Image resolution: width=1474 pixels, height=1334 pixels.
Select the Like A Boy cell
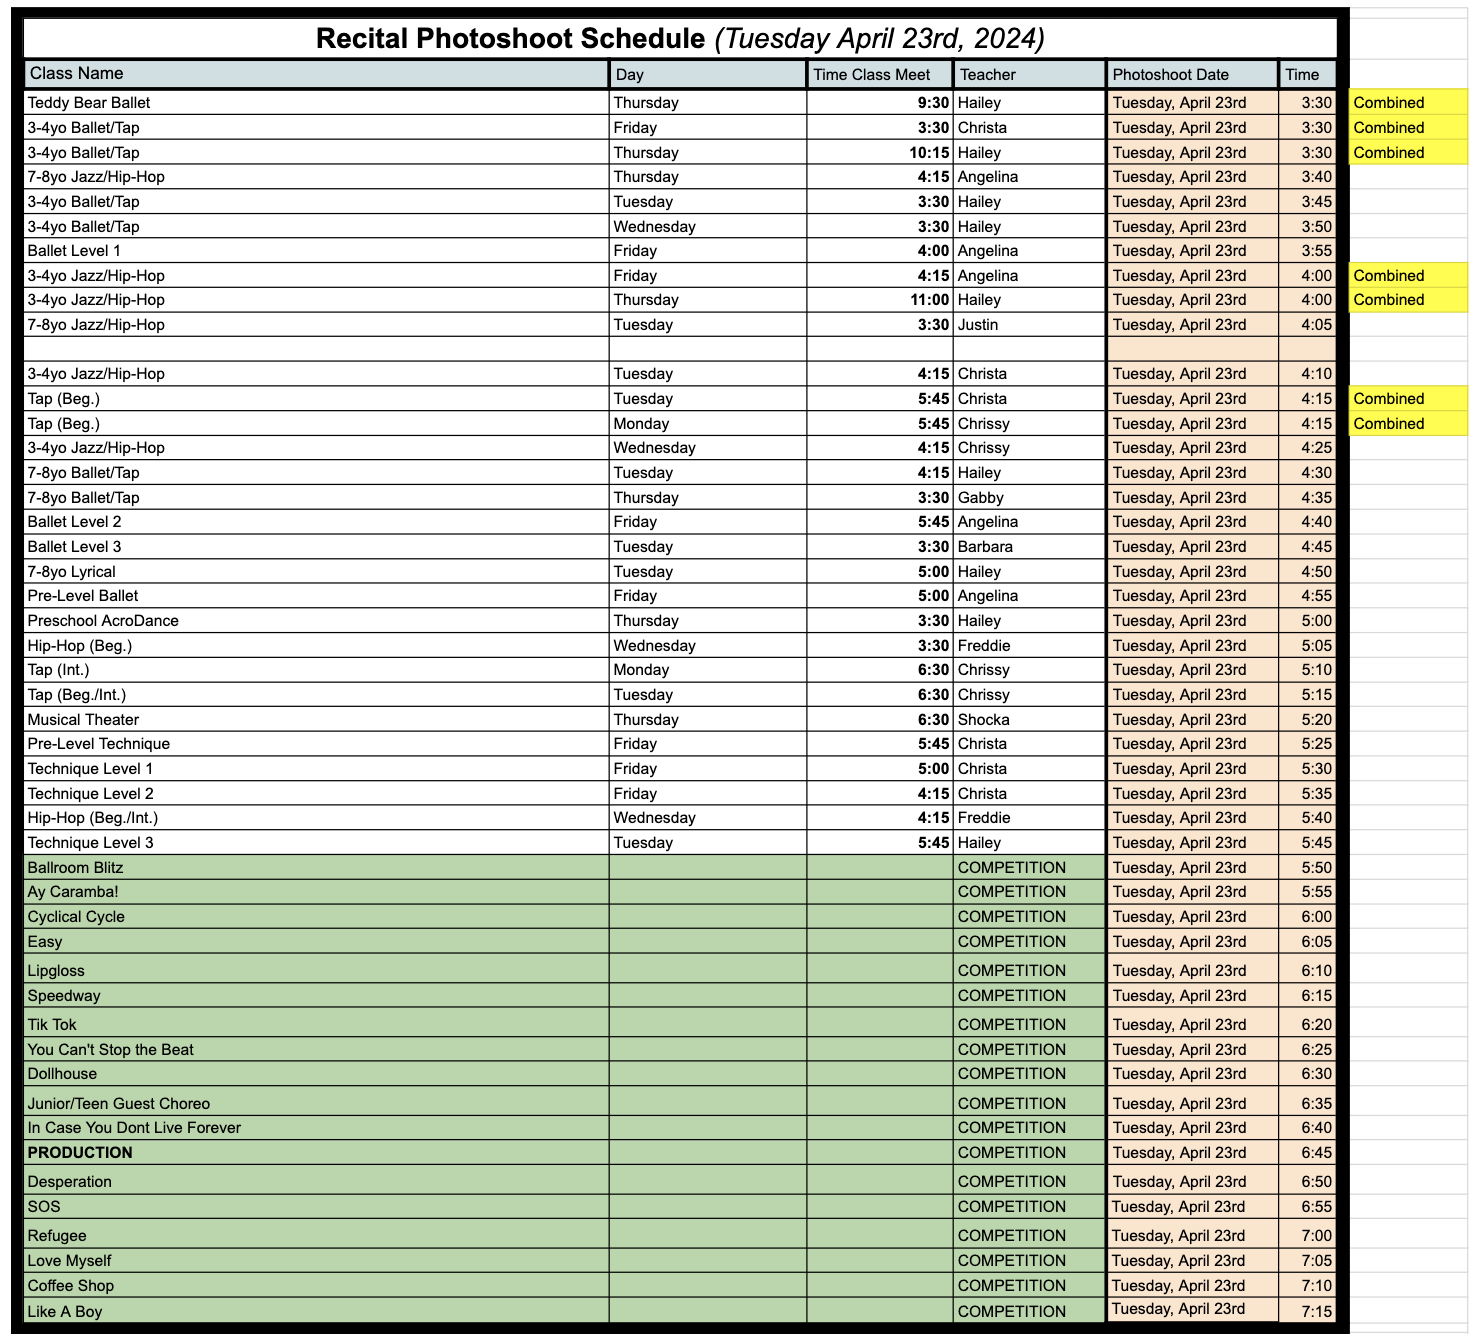(x=317, y=1311)
